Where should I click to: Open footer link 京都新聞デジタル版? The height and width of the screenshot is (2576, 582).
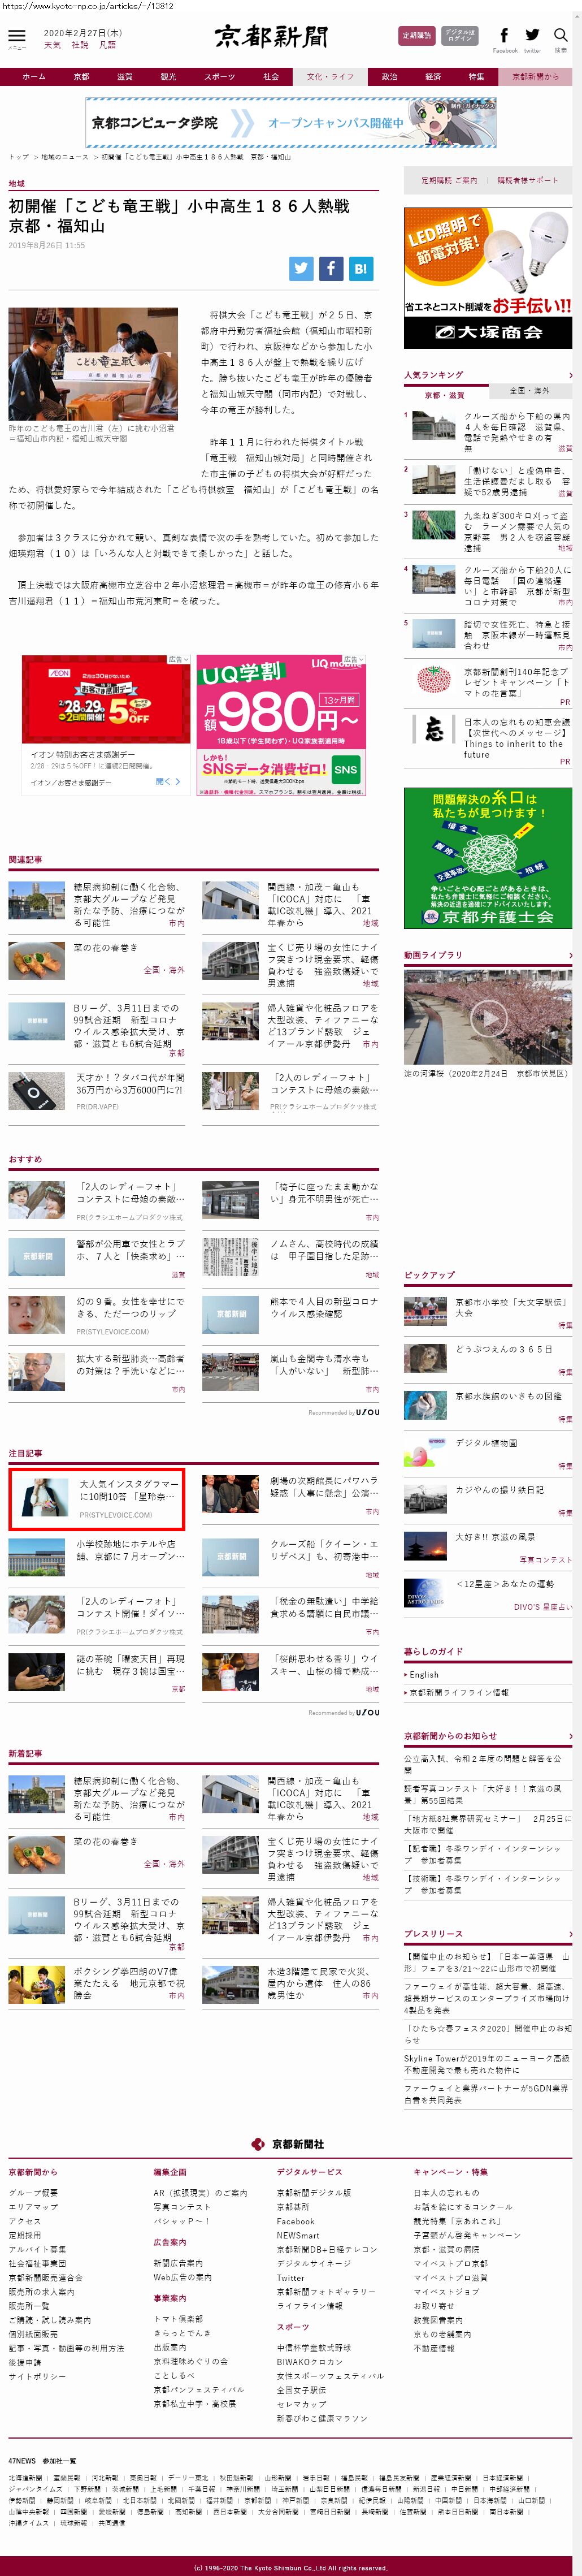pos(313,2193)
